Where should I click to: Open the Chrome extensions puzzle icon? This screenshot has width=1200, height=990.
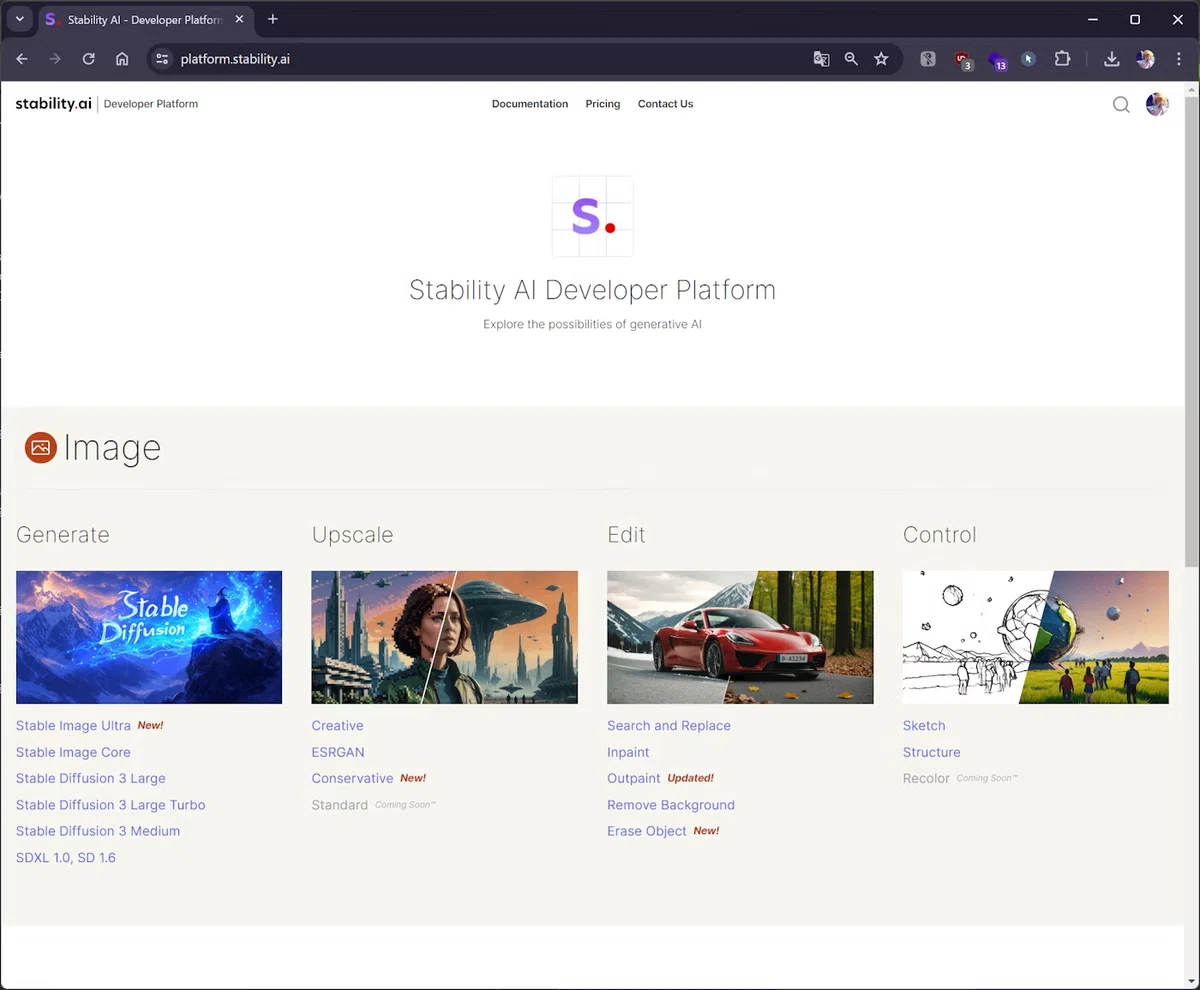coord(1062,59)
